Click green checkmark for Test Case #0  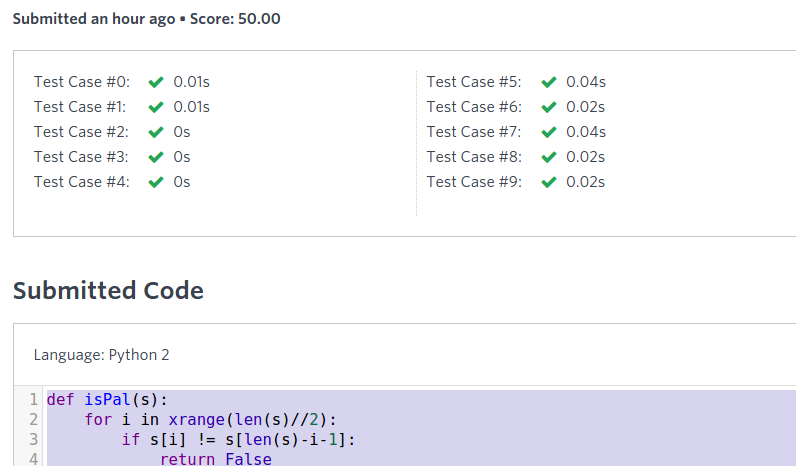click(155, 82)
